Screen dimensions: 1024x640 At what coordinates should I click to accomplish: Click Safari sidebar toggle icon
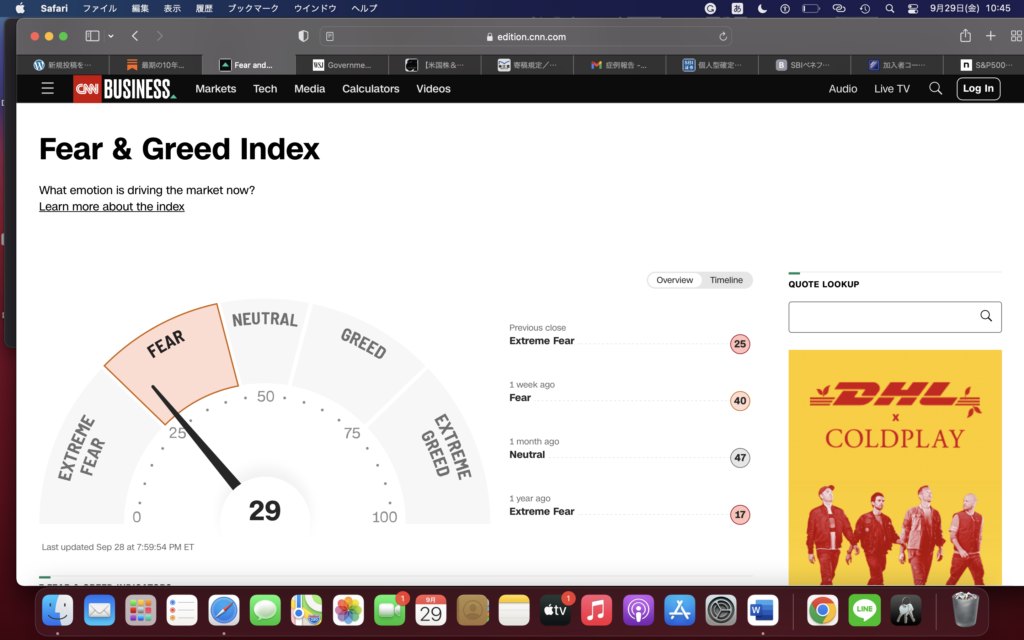coord(92,36)
